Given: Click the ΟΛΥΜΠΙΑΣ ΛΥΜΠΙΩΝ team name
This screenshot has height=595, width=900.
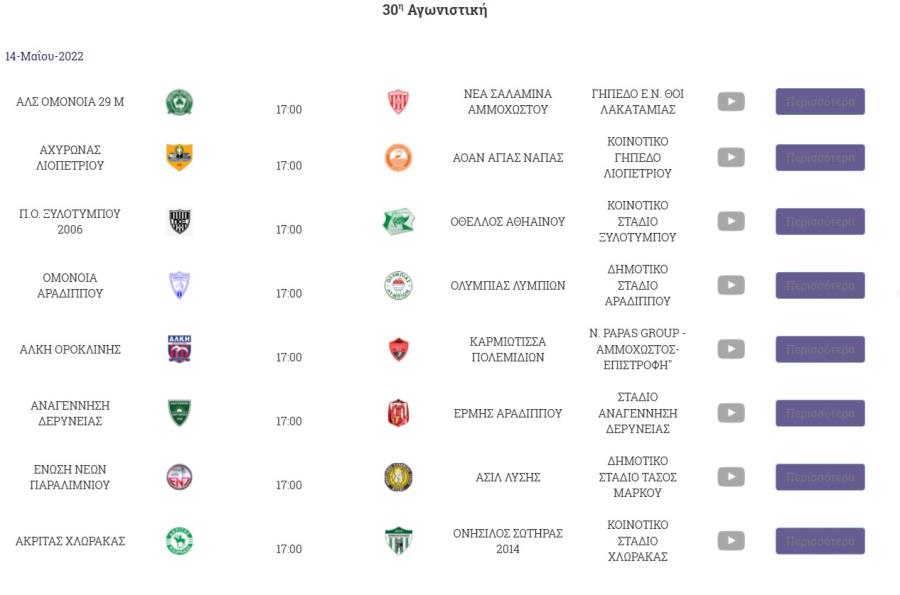Looking at the screenshot, I should 507,285.
